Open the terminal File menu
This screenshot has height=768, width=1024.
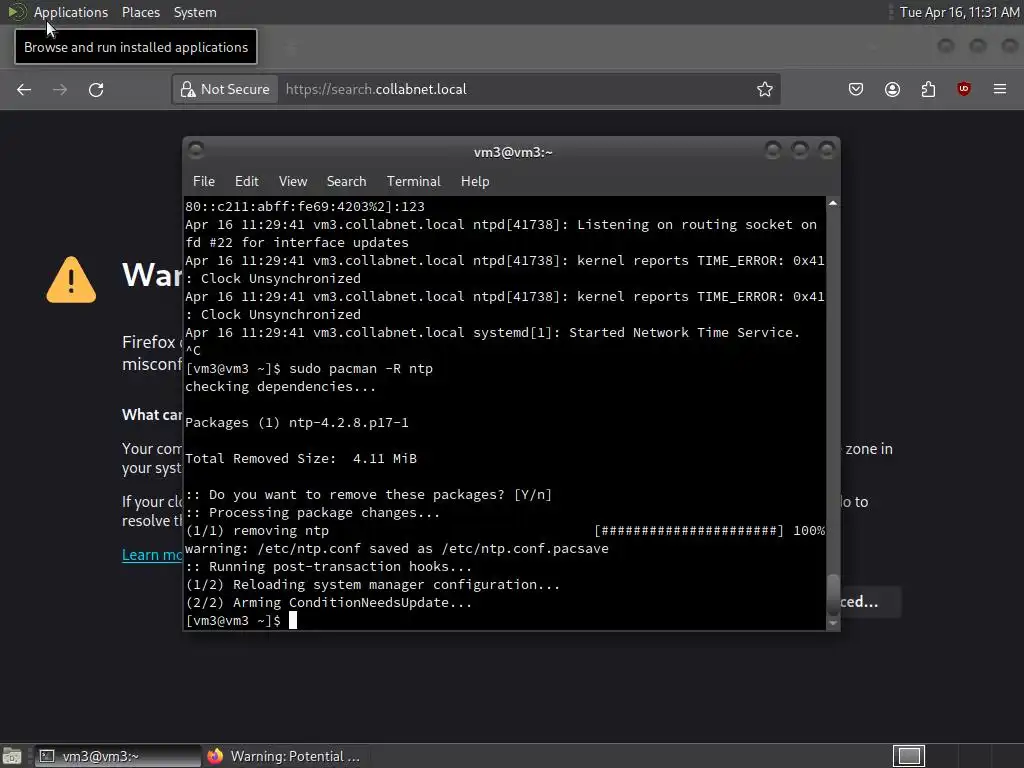pyautogui.click(x=204, y=182)
